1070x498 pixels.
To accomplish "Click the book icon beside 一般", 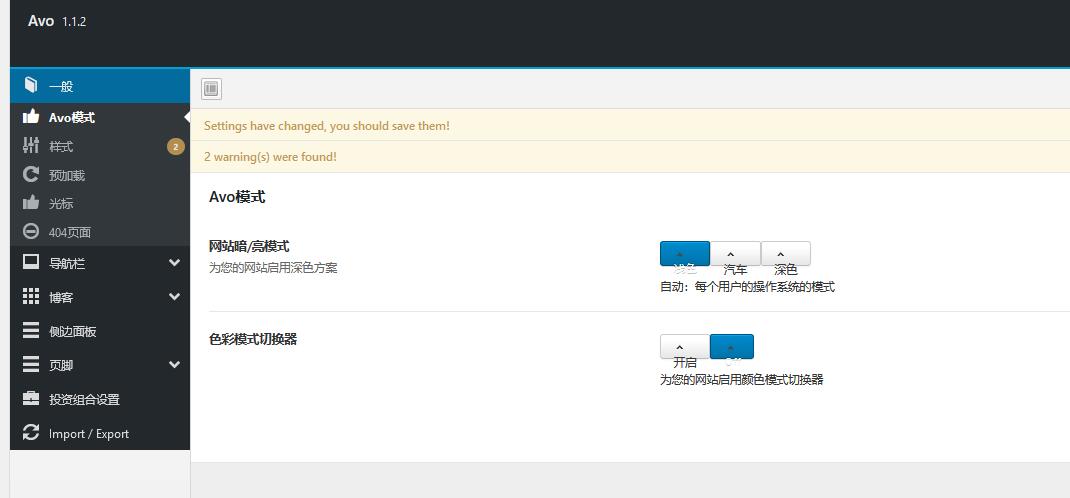I will [31, 85].
